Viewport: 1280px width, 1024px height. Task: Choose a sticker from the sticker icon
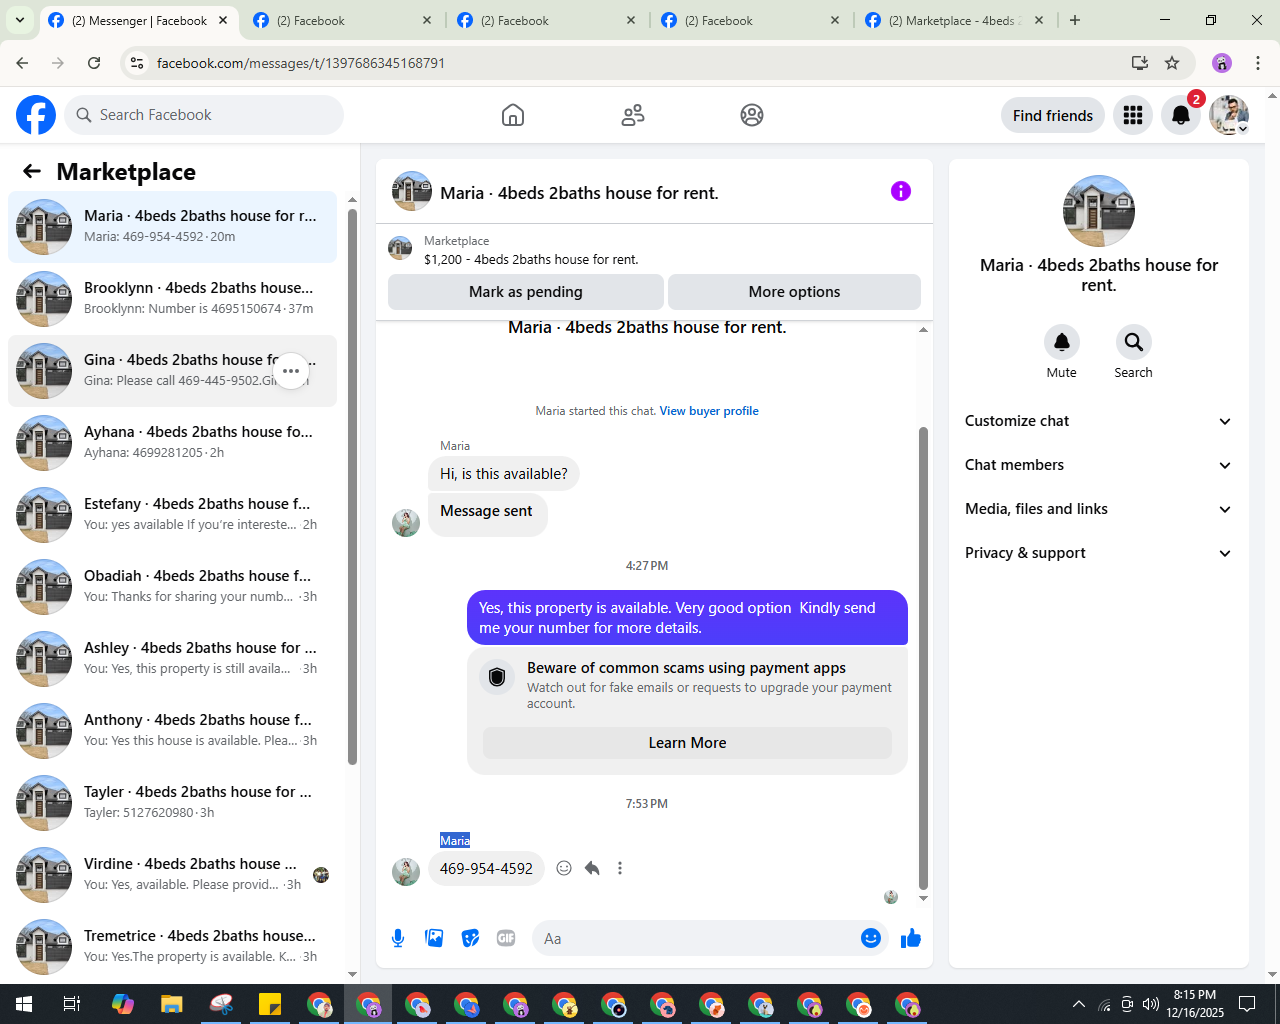(470, 938)
